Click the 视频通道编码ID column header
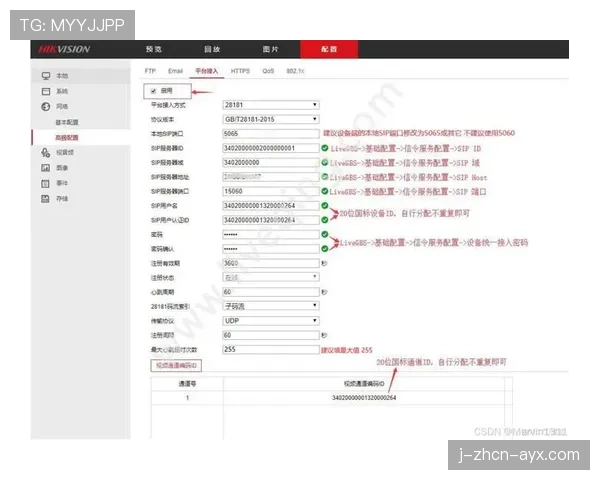This screenshot has height=480, width=600. [364, 384]
